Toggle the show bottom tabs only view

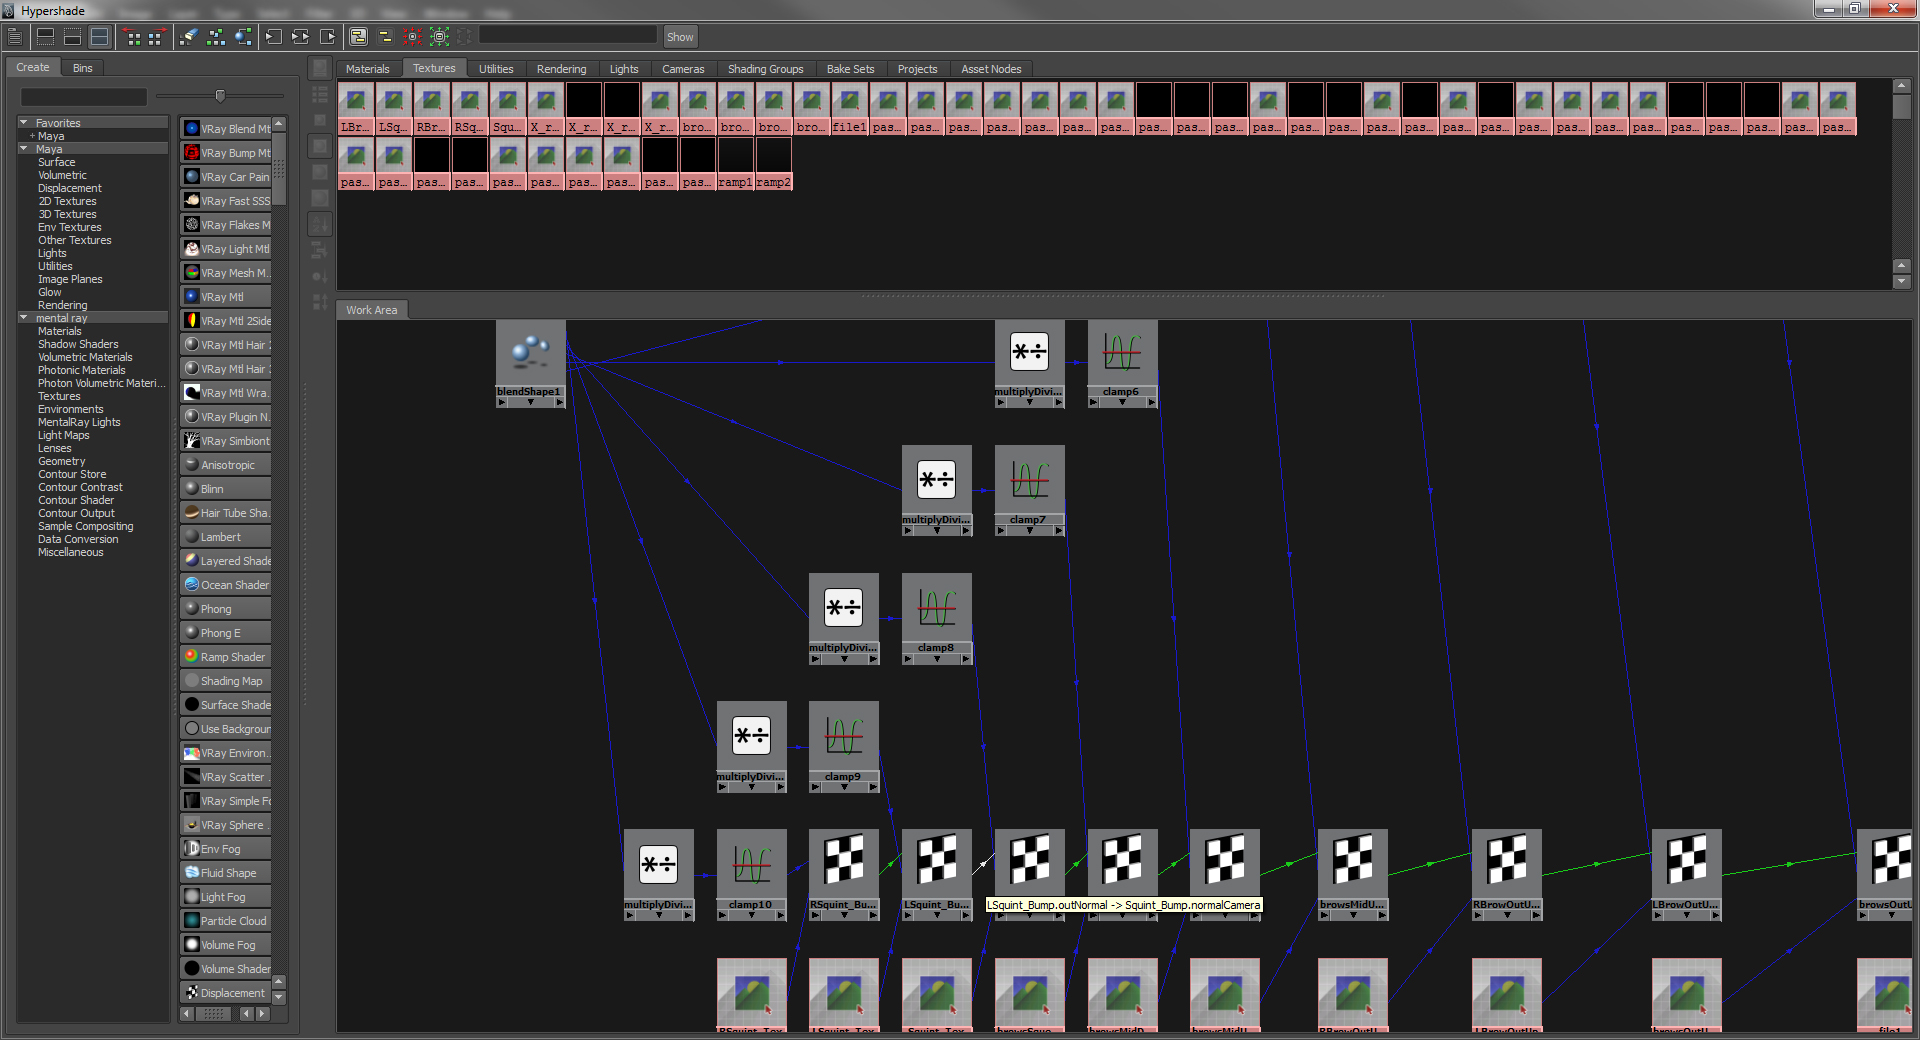pos(72,37)
